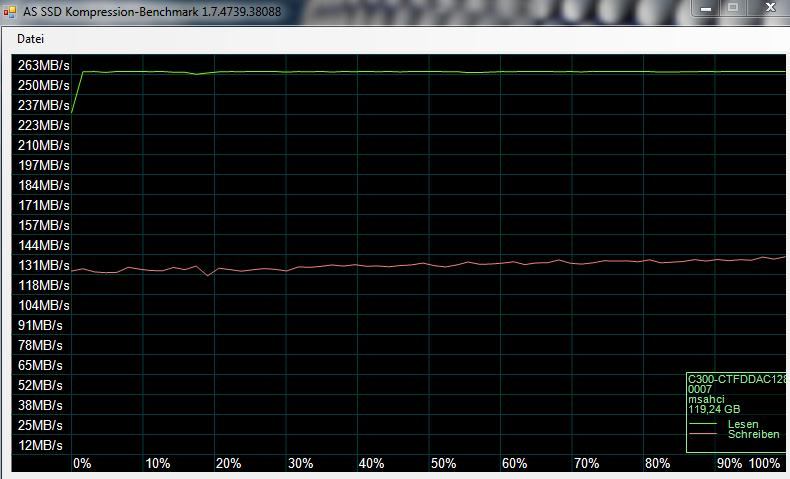Click the 223MB/s axis label
Image resolution: width=790 pixels, height=479 pixels.
(43, 125)
